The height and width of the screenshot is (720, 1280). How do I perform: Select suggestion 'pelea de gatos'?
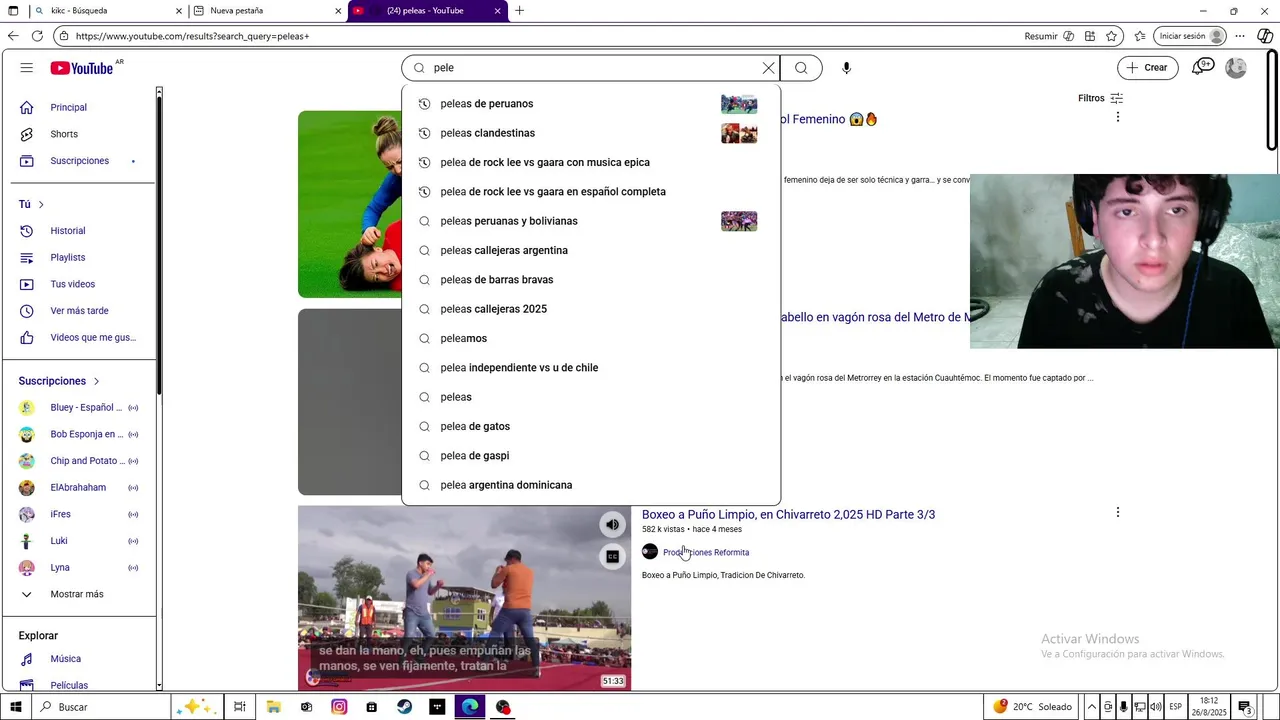591,426
